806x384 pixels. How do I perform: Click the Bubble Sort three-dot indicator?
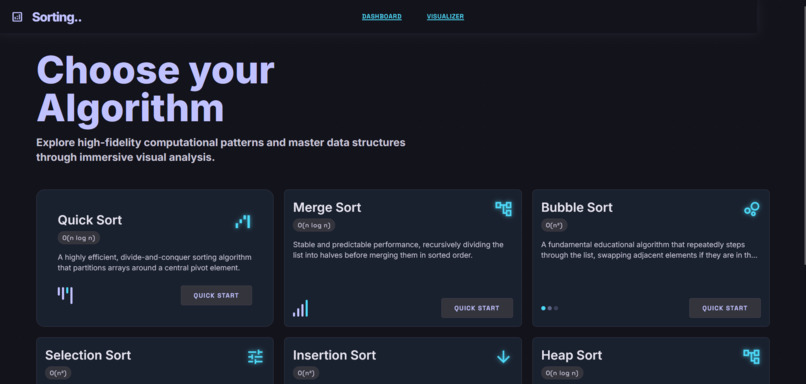(x=549, y=308)
